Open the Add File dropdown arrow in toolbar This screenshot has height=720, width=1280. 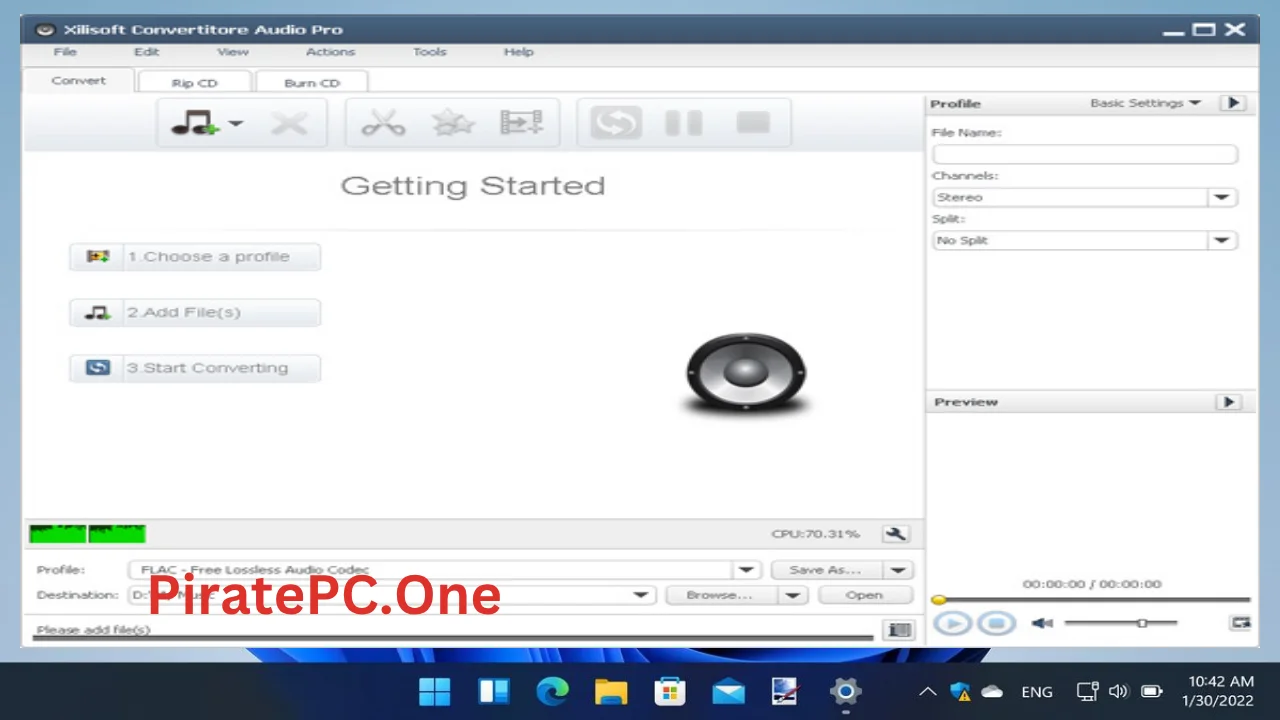[236, 124]
